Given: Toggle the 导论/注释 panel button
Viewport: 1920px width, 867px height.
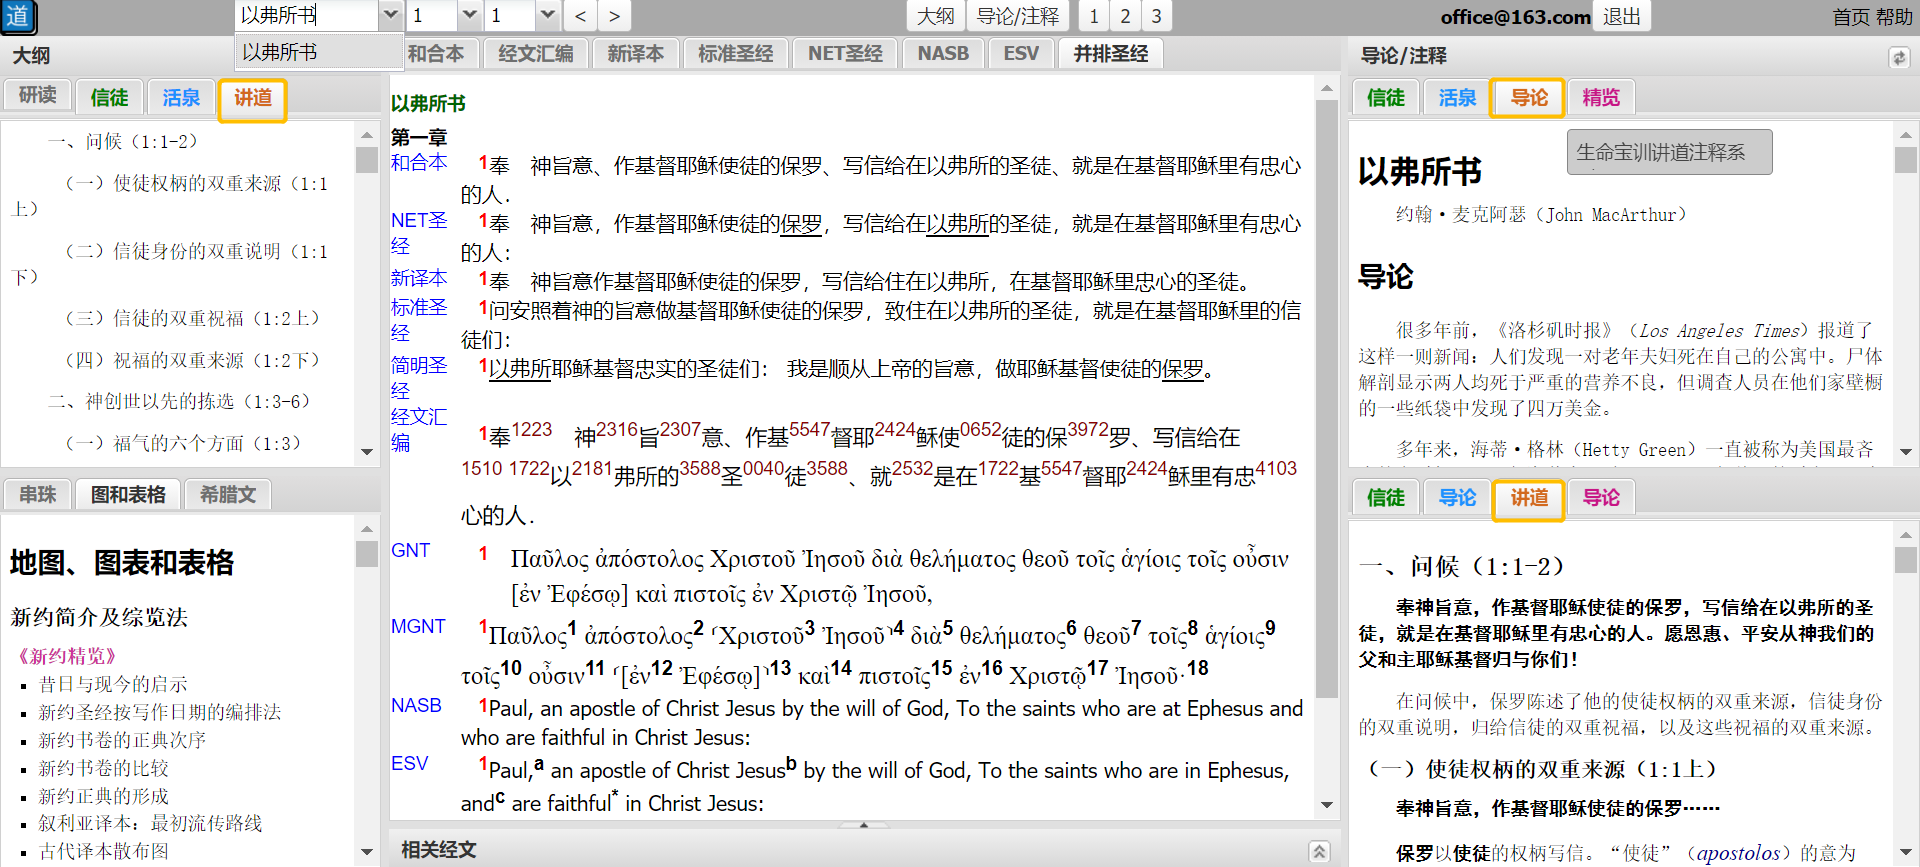Looking at the screenshot, I should coord(1017,16).
